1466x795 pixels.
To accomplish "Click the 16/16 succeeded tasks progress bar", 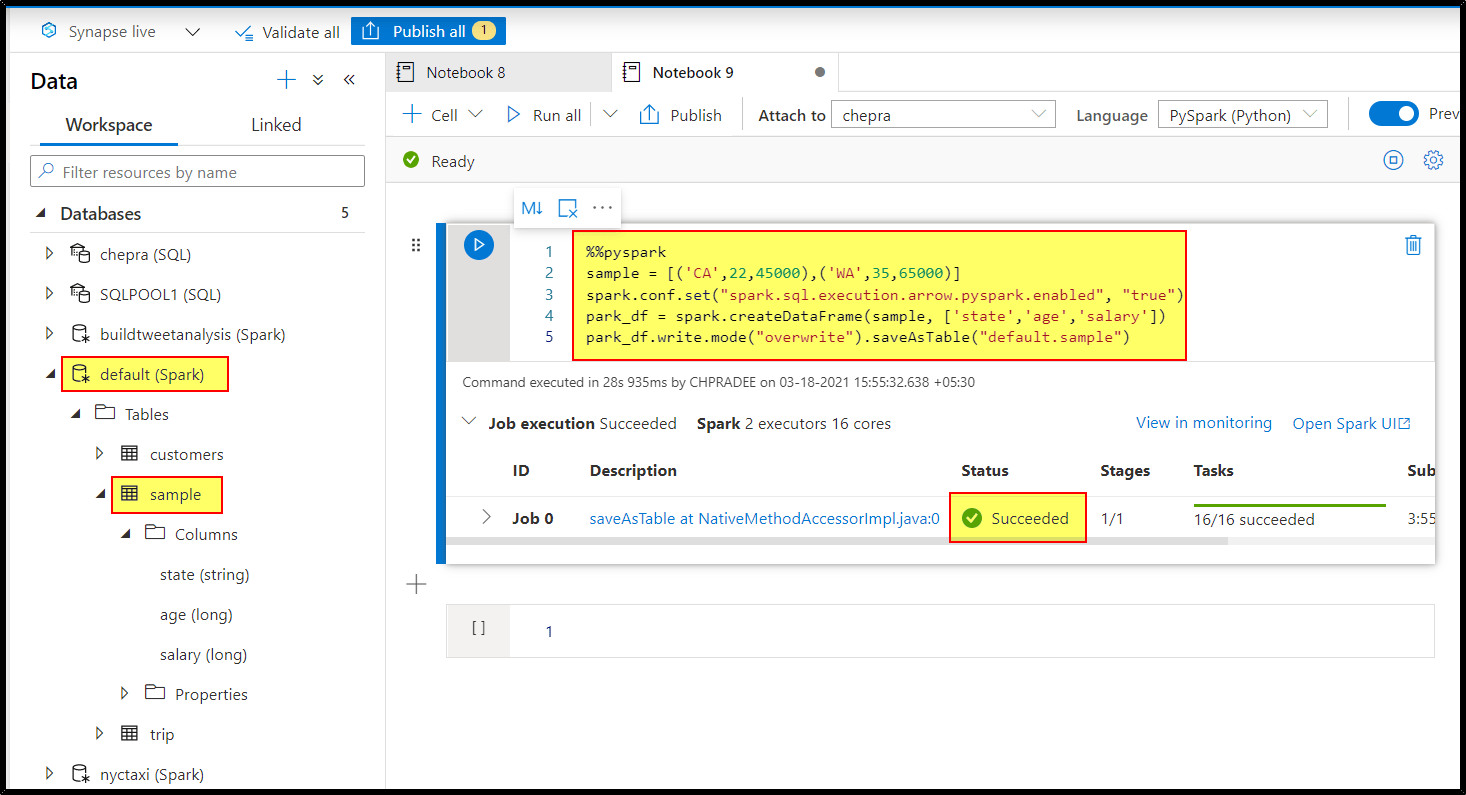I will [1290, 506].
